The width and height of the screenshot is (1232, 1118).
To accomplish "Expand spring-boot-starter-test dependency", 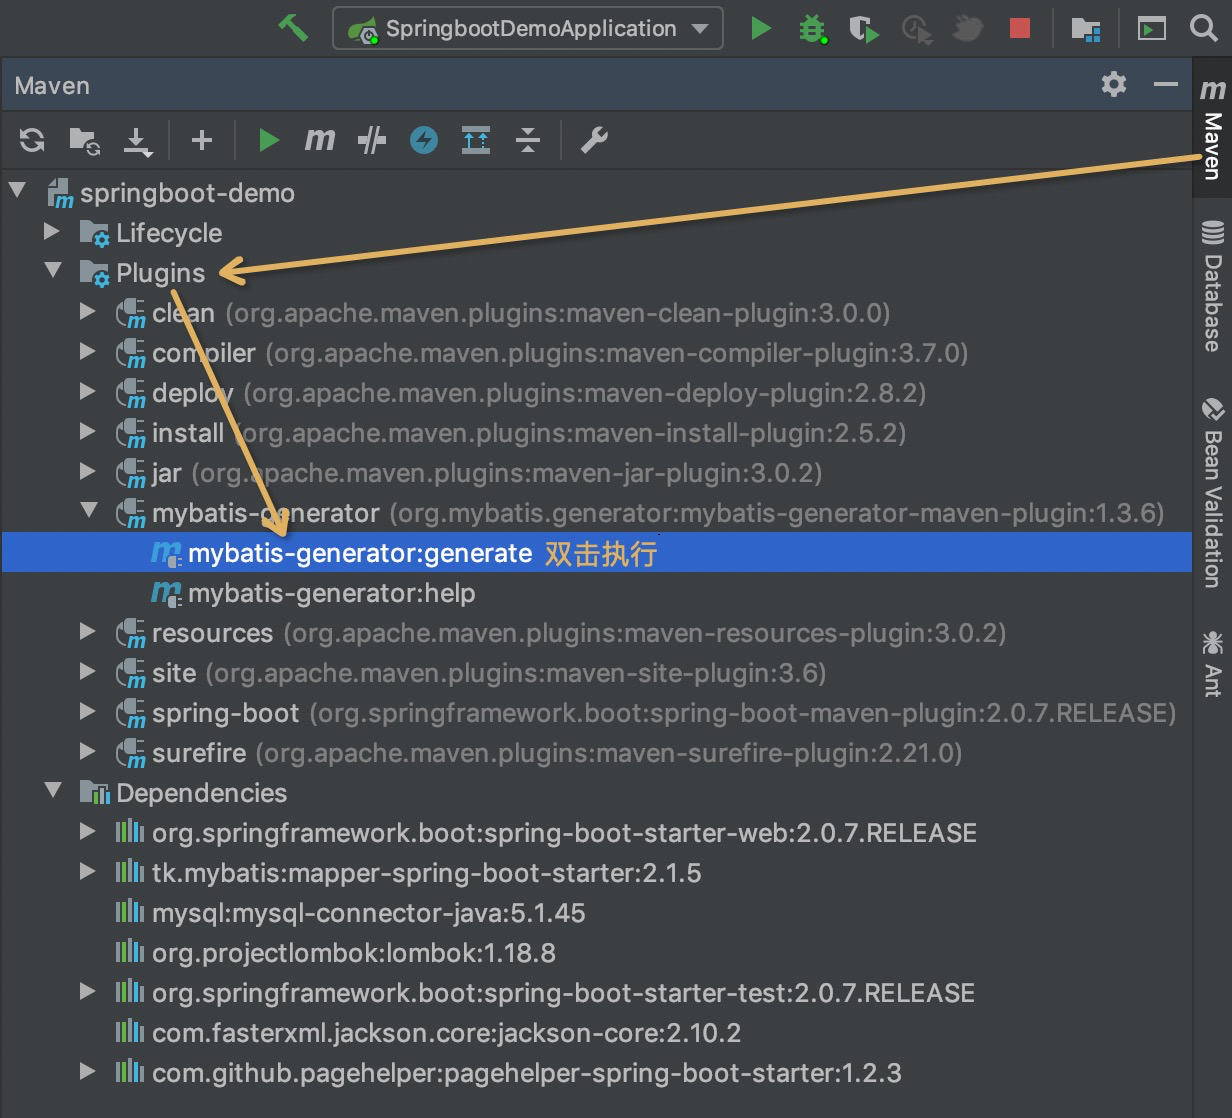I will pos(88,991).
